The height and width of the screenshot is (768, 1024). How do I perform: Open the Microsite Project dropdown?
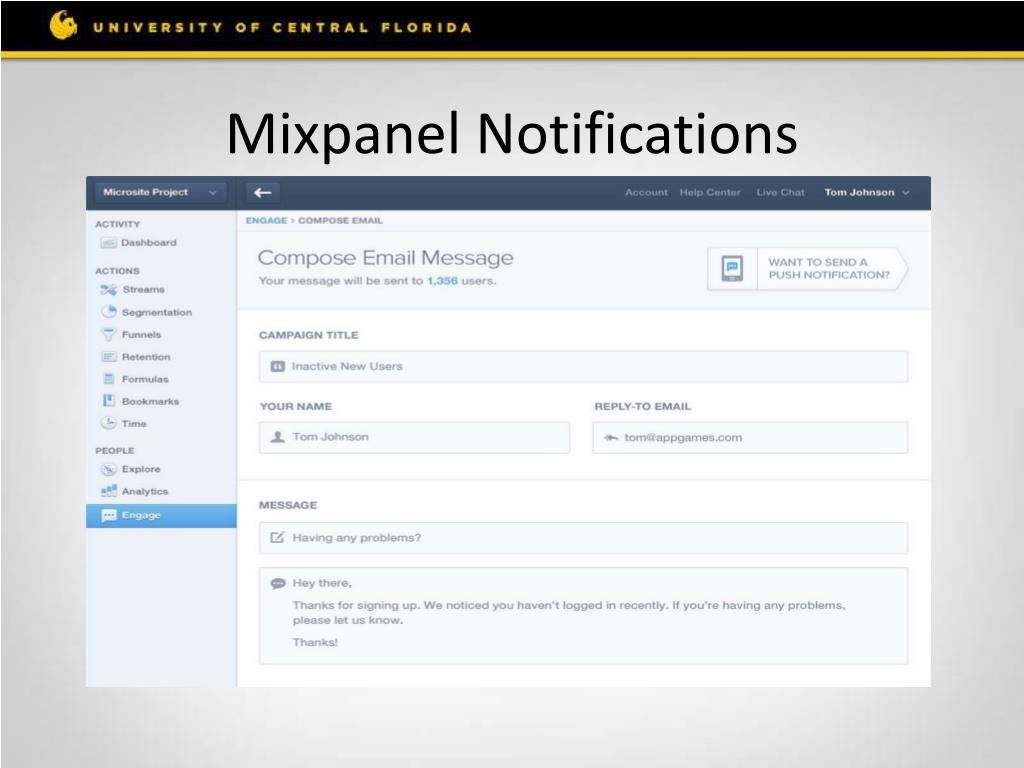[160, 192]
